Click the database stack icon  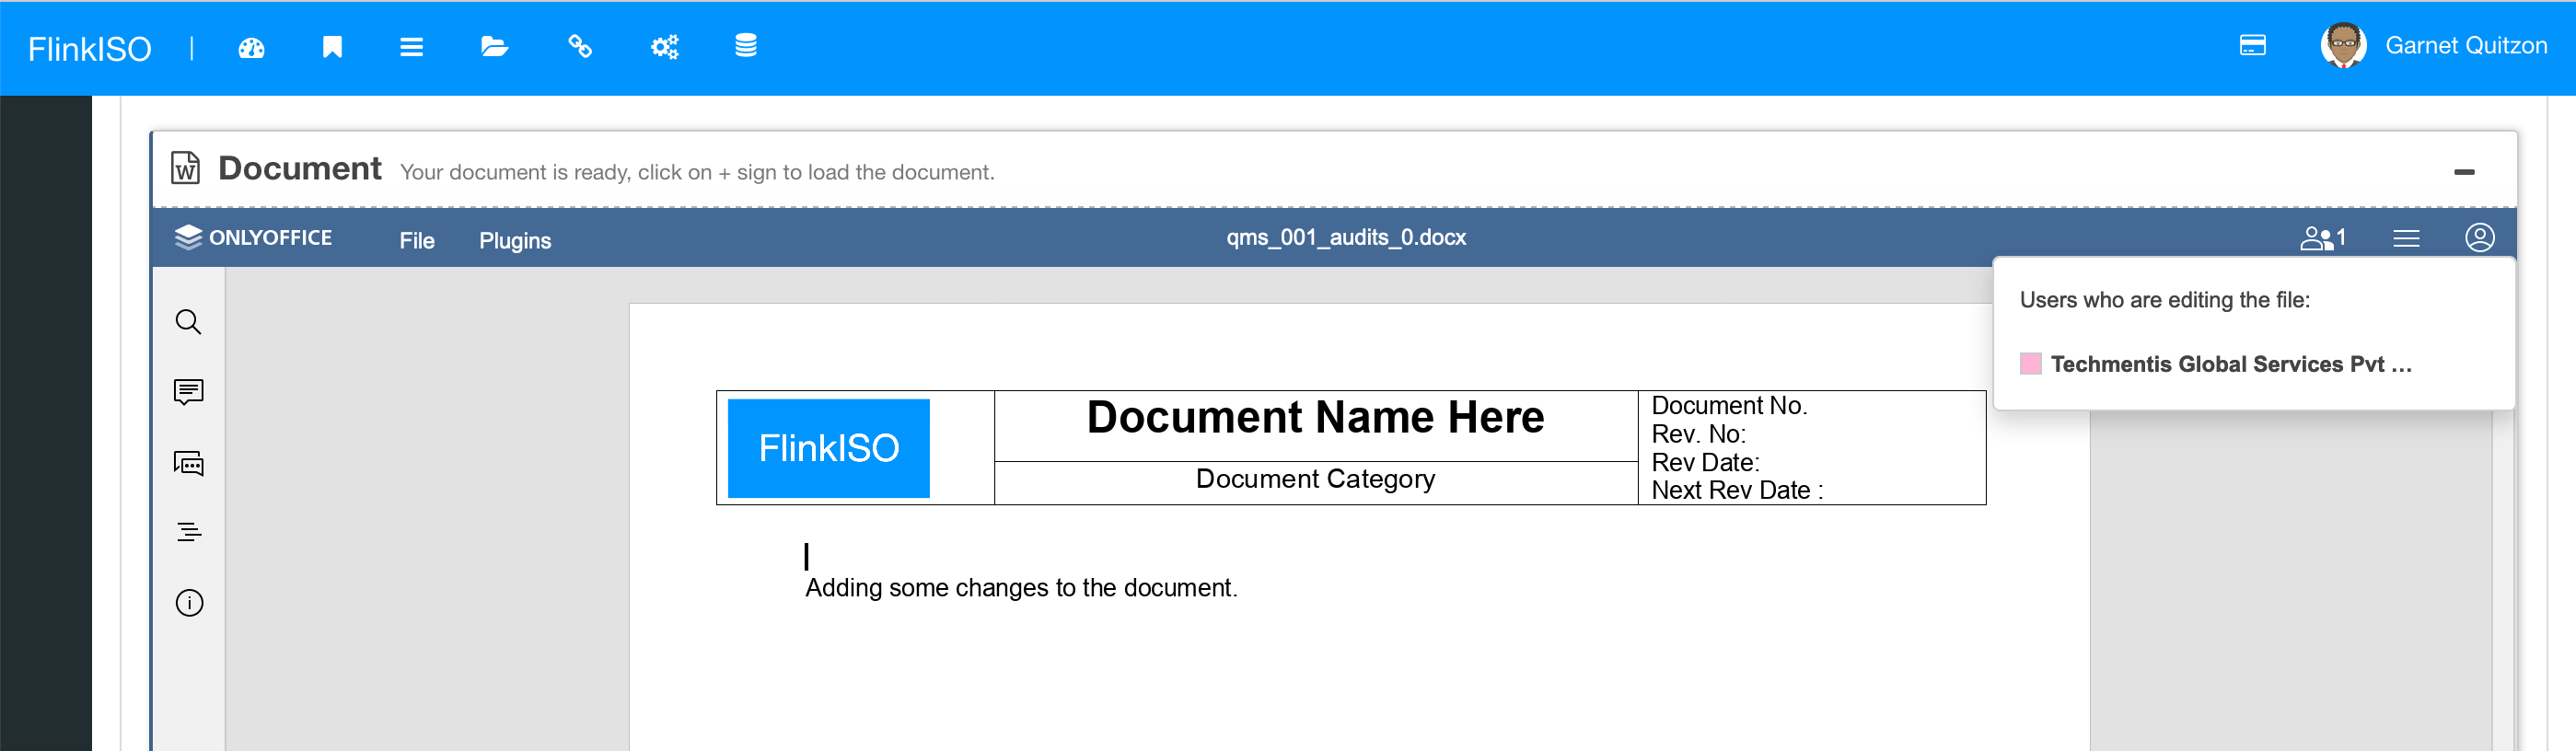[x=746, y=46]
